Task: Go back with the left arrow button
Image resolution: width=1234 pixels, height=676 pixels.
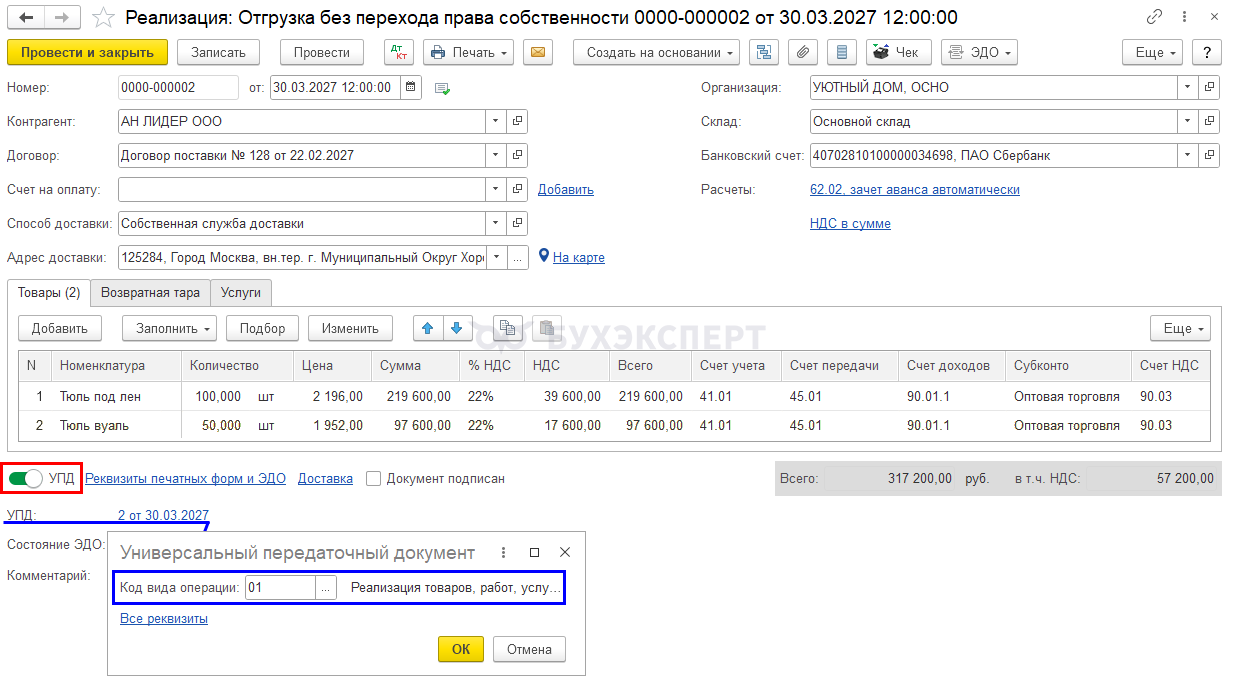Action: tap(26, 18)
